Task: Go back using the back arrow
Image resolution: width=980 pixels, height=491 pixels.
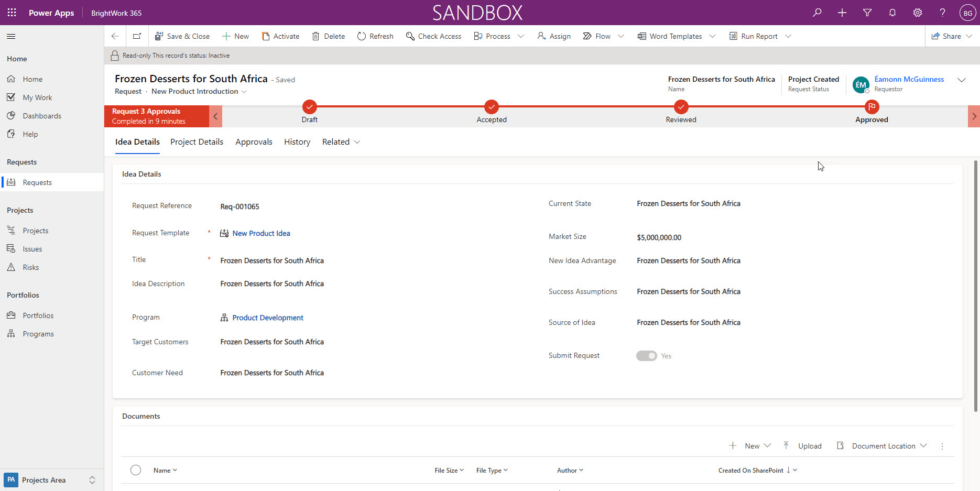Action: [x=115, y=36]
